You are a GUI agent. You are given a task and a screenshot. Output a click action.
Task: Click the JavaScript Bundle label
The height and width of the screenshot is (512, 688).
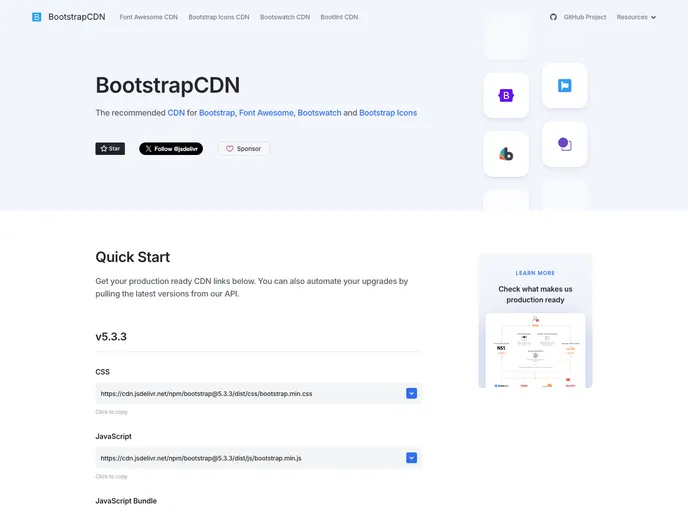(x=126, y=501)
